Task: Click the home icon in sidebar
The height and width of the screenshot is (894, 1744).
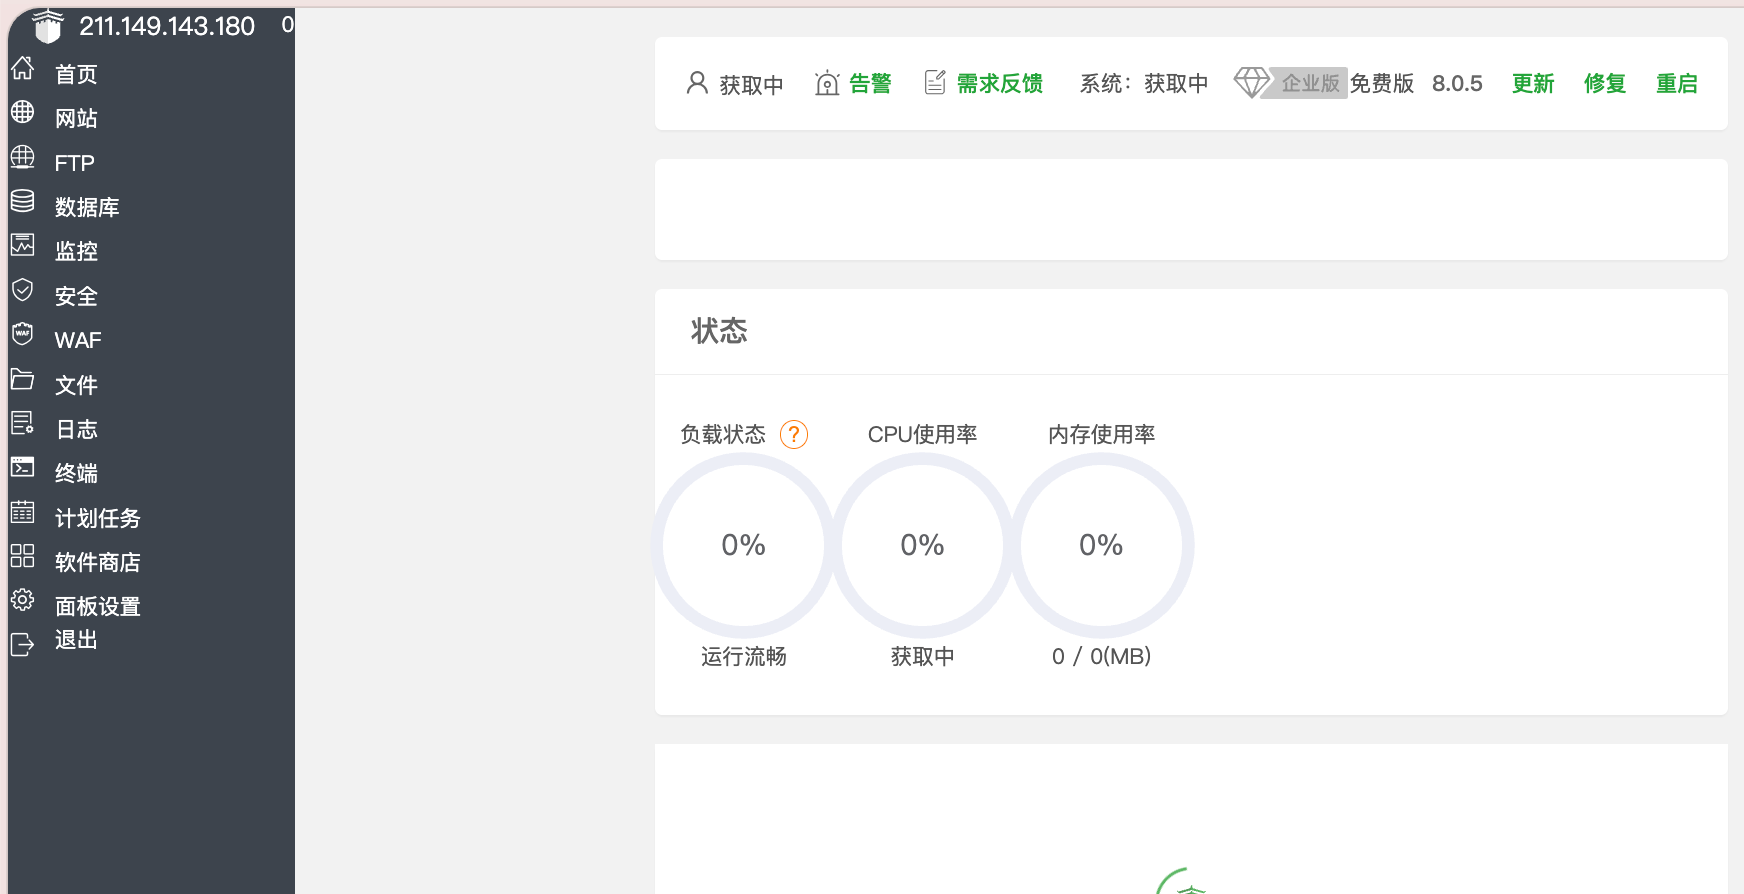Action: click(22, 68)
